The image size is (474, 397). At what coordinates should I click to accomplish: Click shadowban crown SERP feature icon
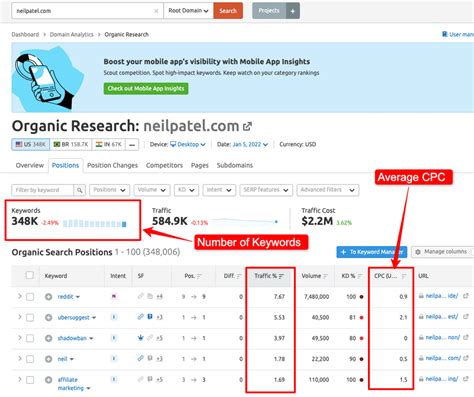[x=141, y=338]
